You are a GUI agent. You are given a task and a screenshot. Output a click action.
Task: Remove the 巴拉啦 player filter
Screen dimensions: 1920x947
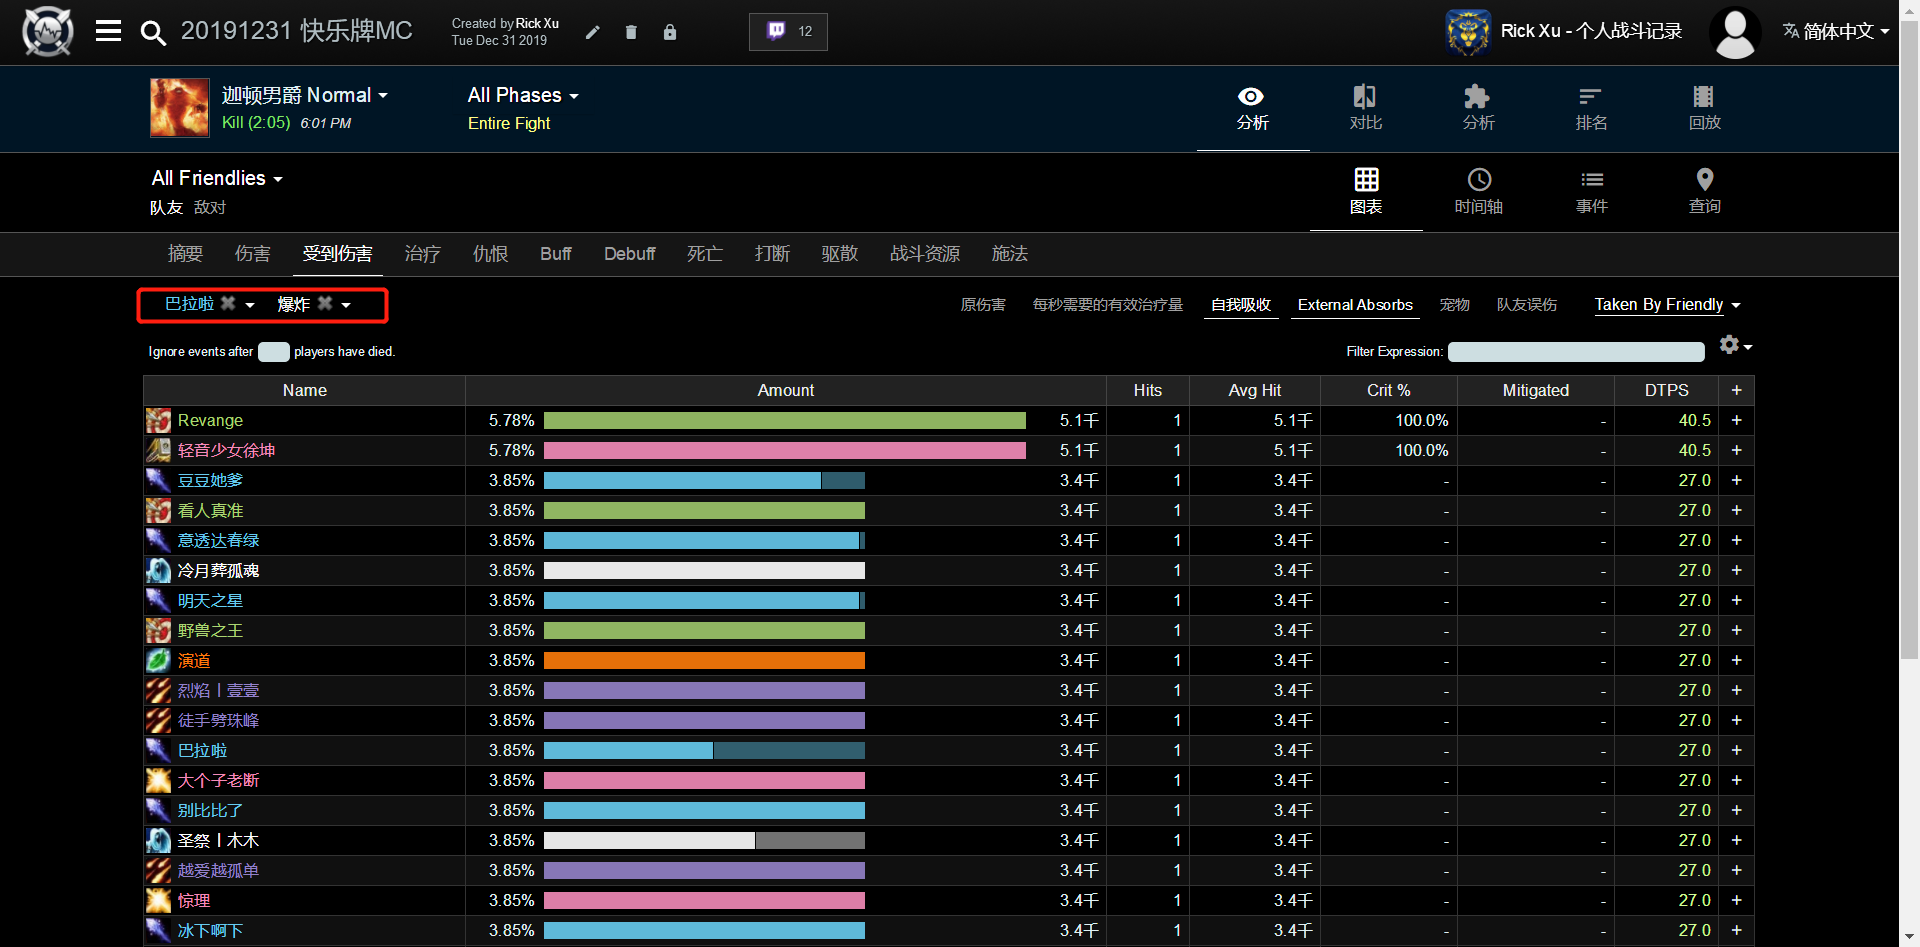[x=228, y=304]
